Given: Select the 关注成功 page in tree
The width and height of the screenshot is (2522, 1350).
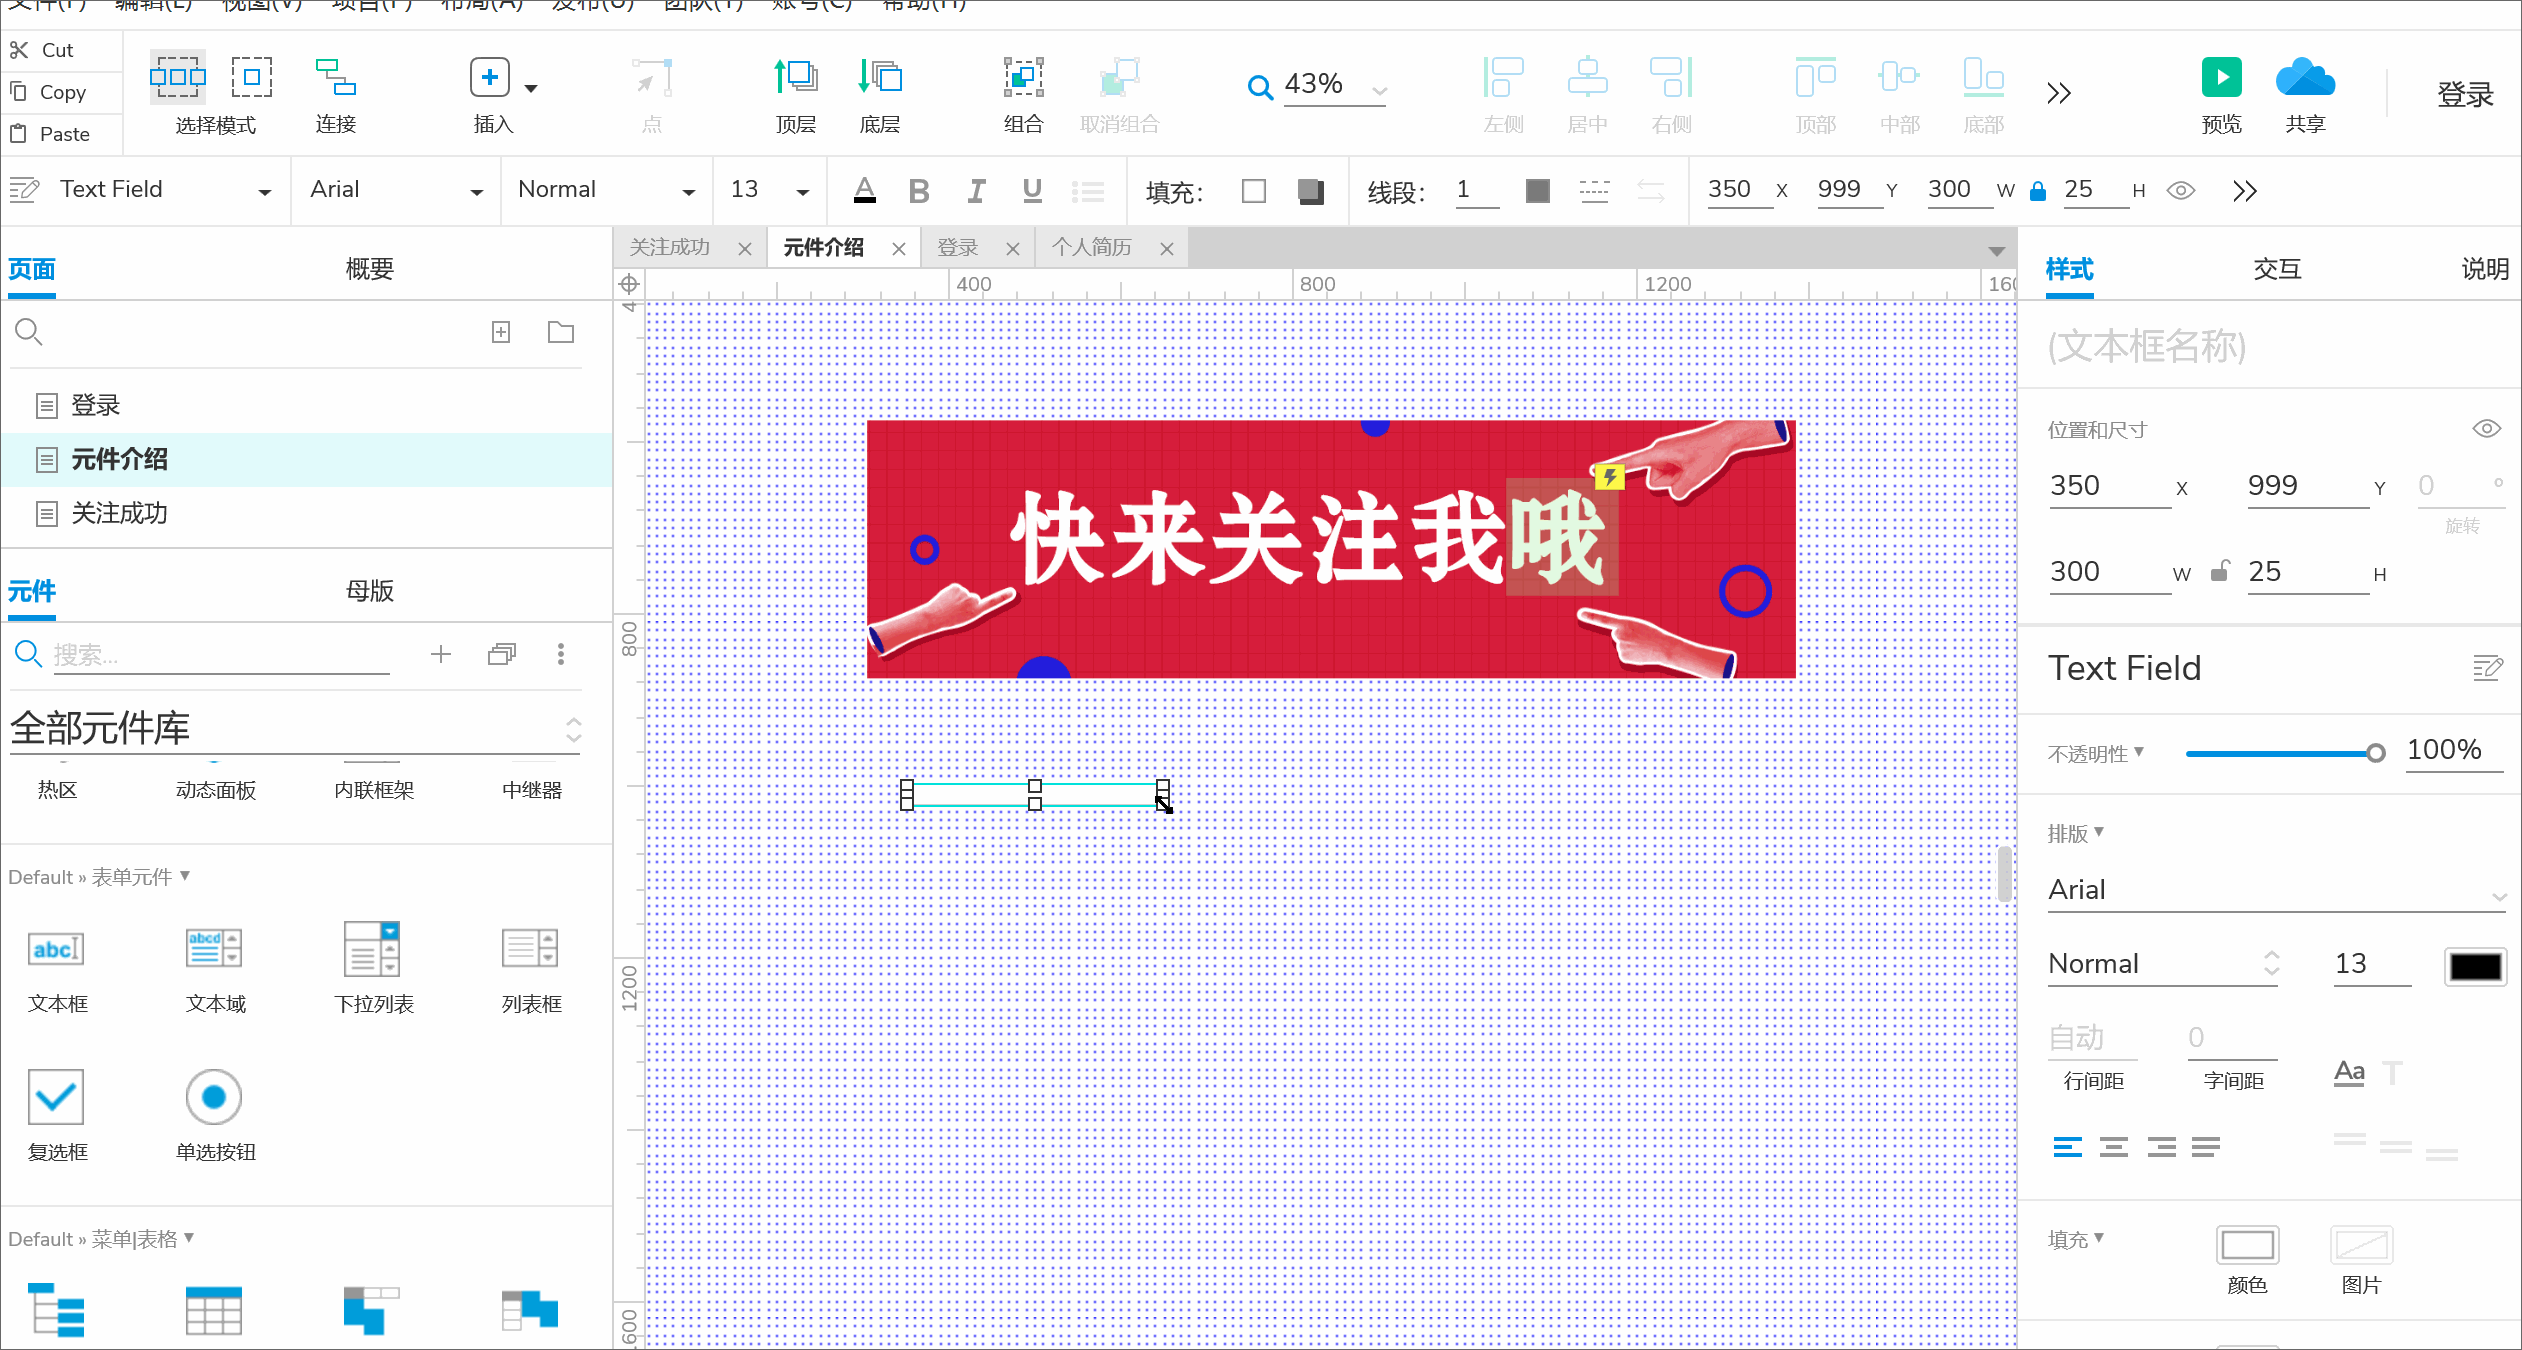Looking at the screenshot, I should (x=118, y=514).
